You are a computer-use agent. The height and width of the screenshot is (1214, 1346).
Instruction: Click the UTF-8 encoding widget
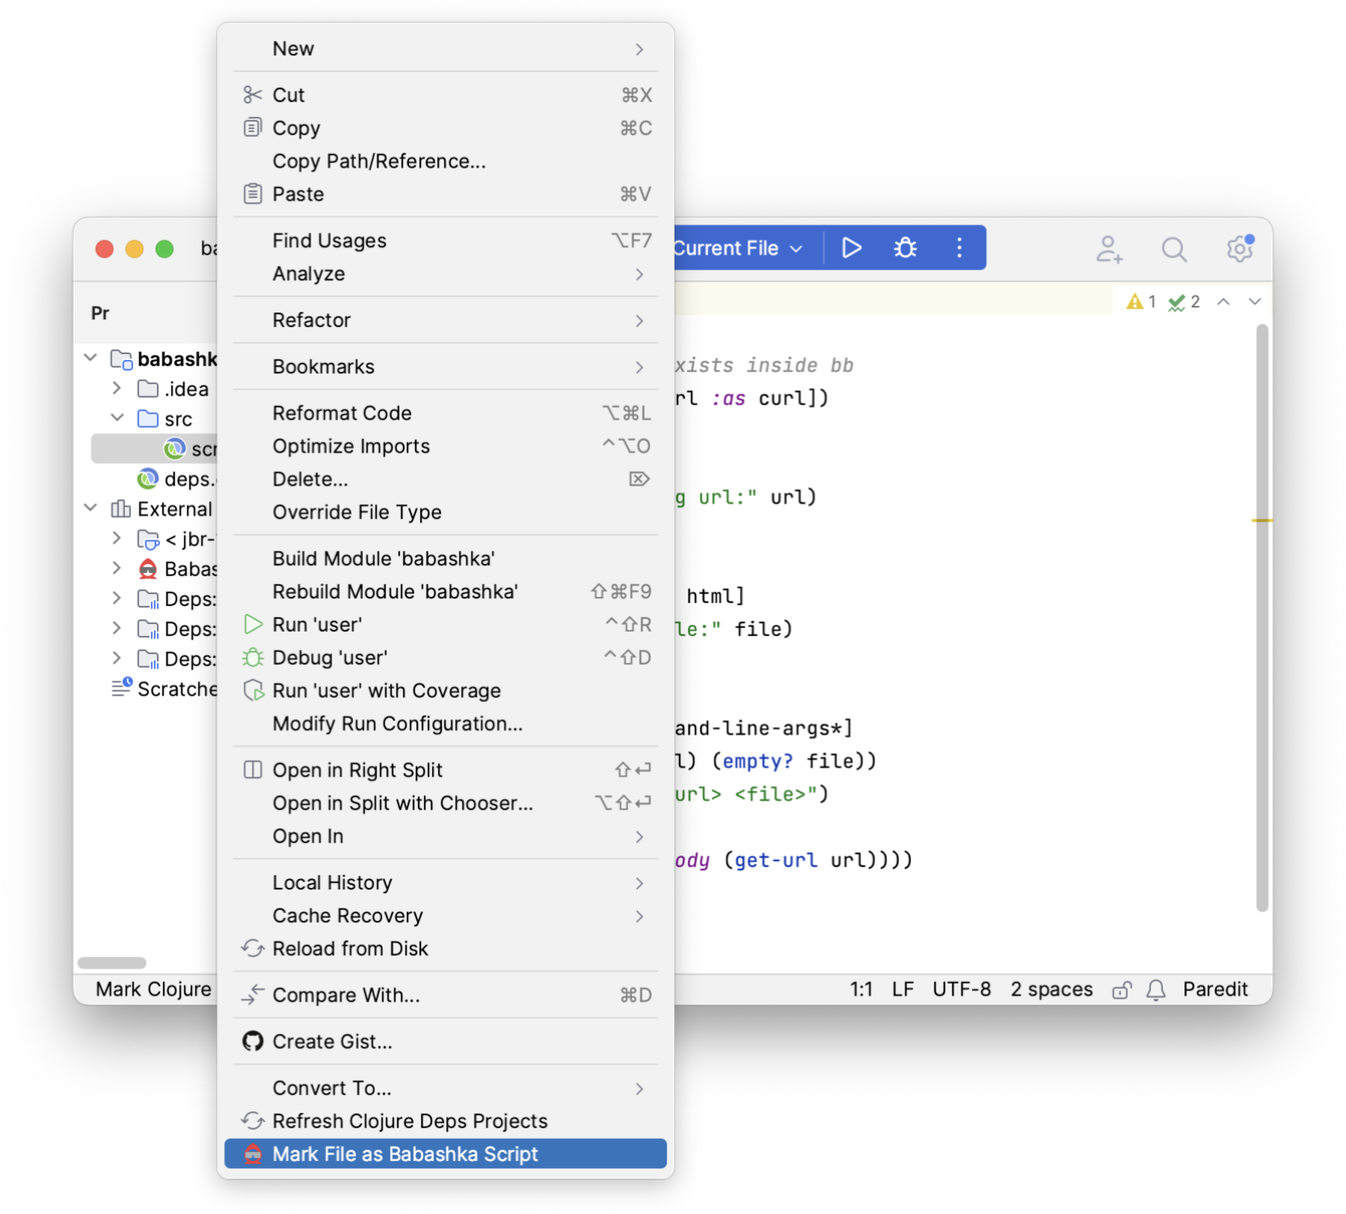coord(961,989)
